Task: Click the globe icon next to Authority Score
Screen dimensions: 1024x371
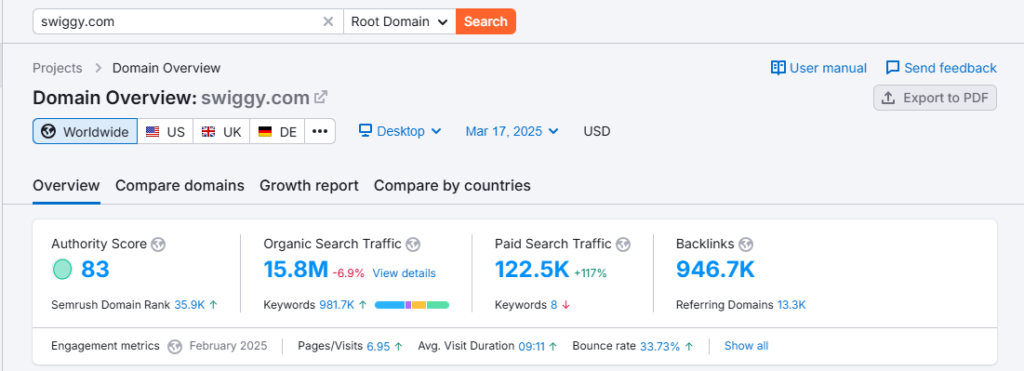Action: (157, 244)
